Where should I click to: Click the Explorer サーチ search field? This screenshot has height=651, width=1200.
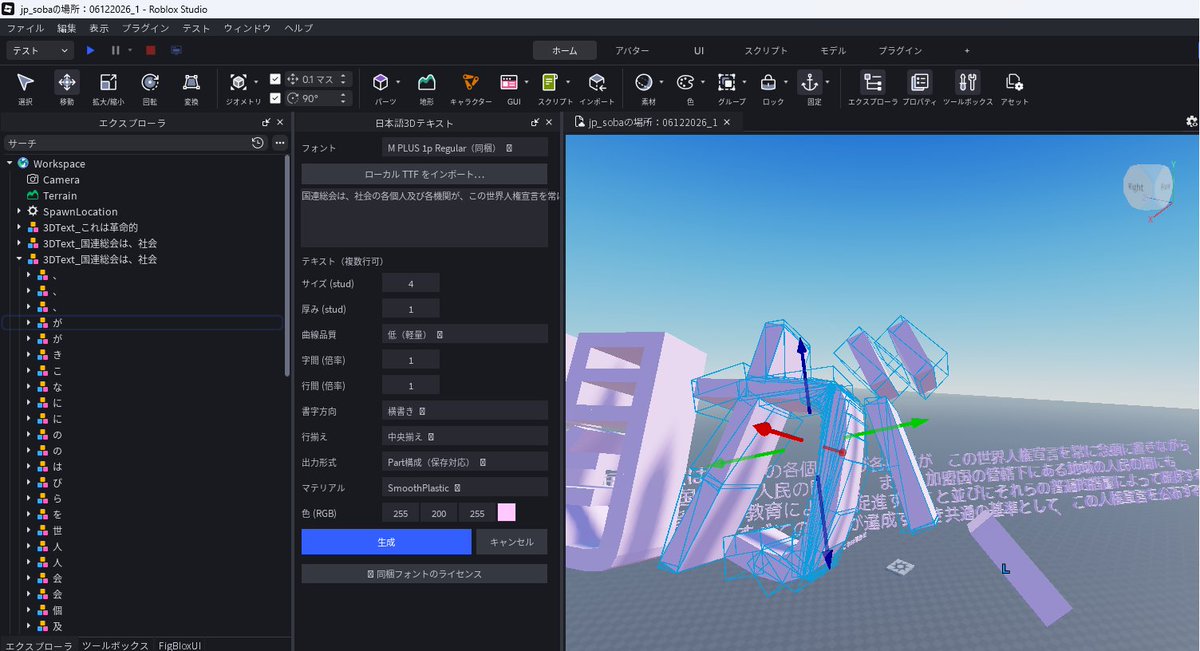pos(125,143)
